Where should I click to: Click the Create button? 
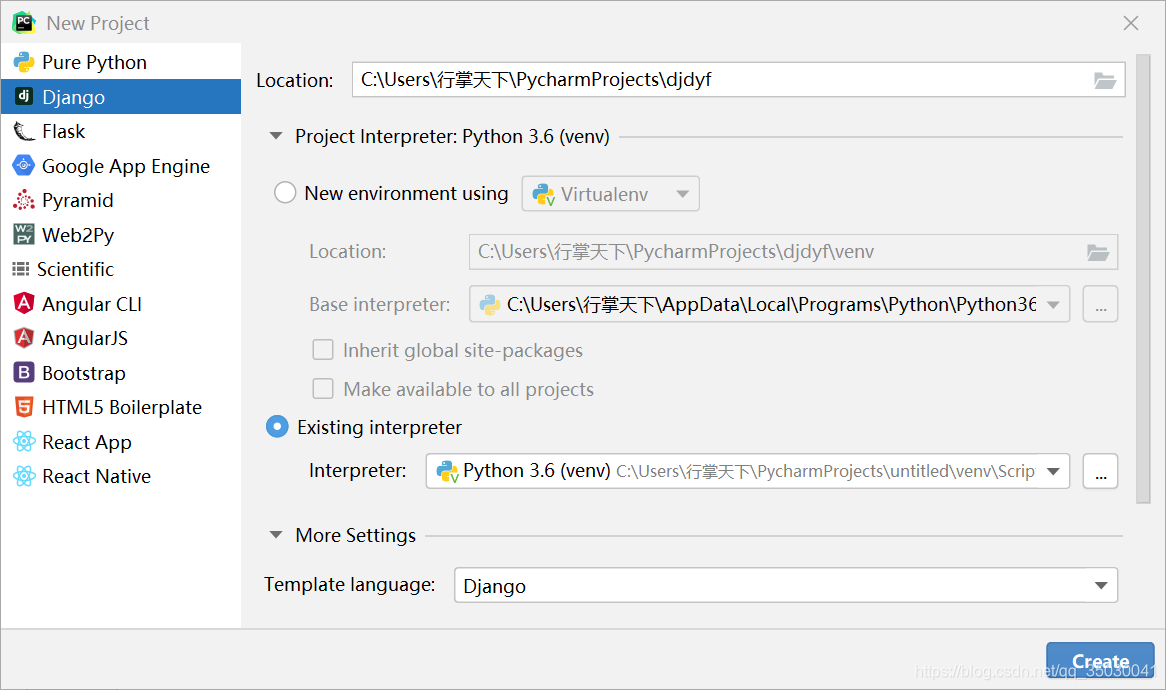coord(1100,661)
